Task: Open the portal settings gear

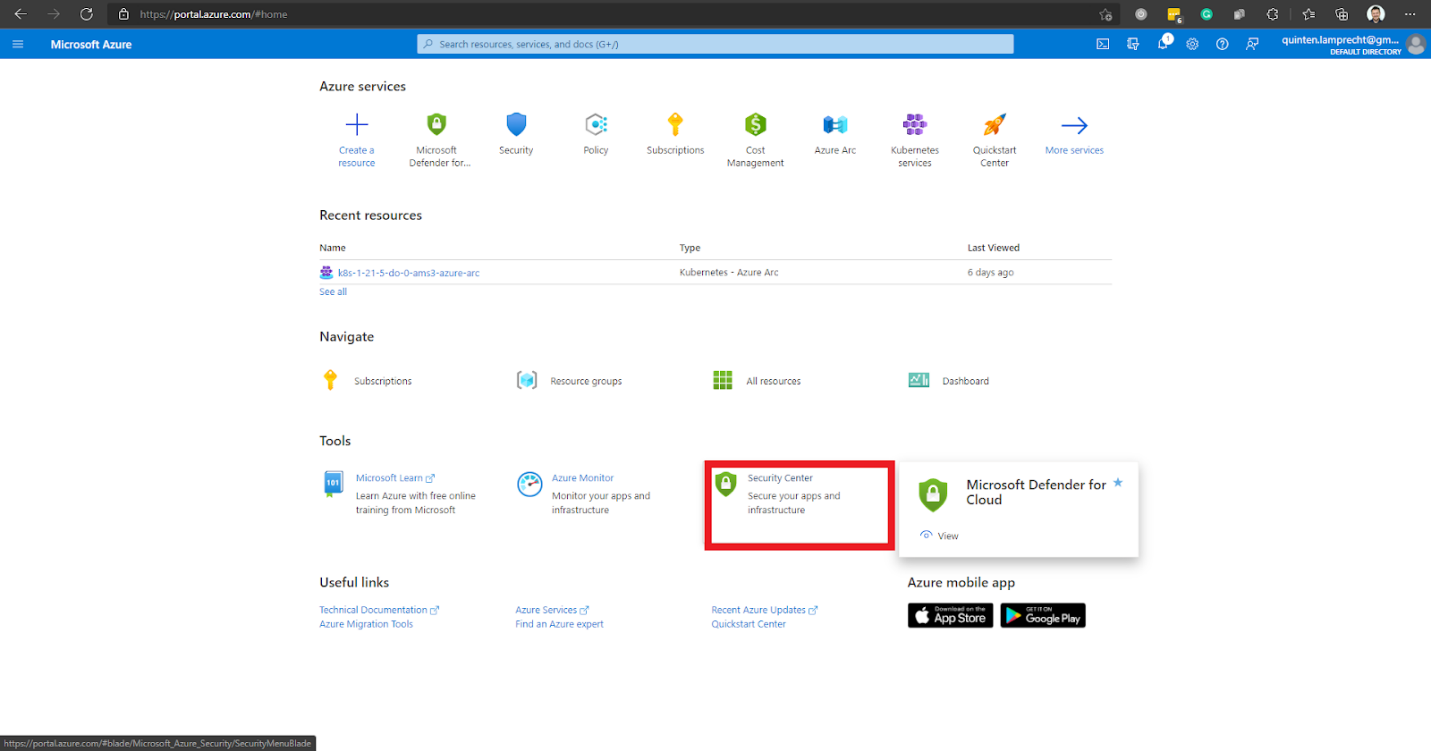Action: [1192, 44]
